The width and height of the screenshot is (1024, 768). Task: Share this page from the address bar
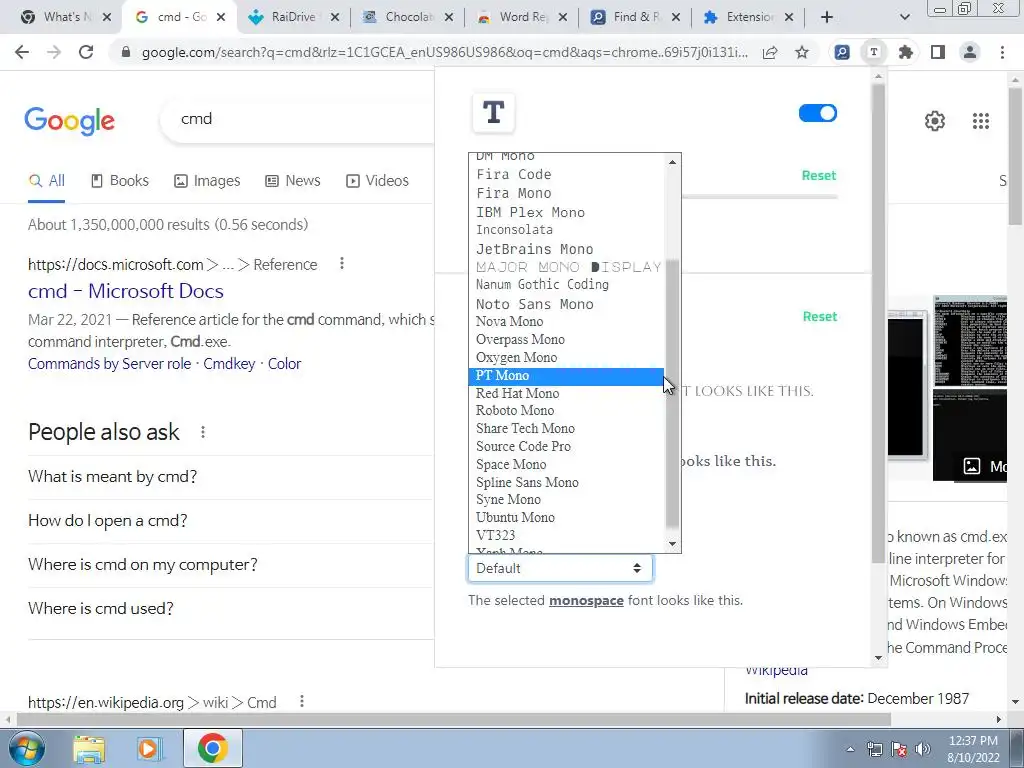tap(770, 52)
